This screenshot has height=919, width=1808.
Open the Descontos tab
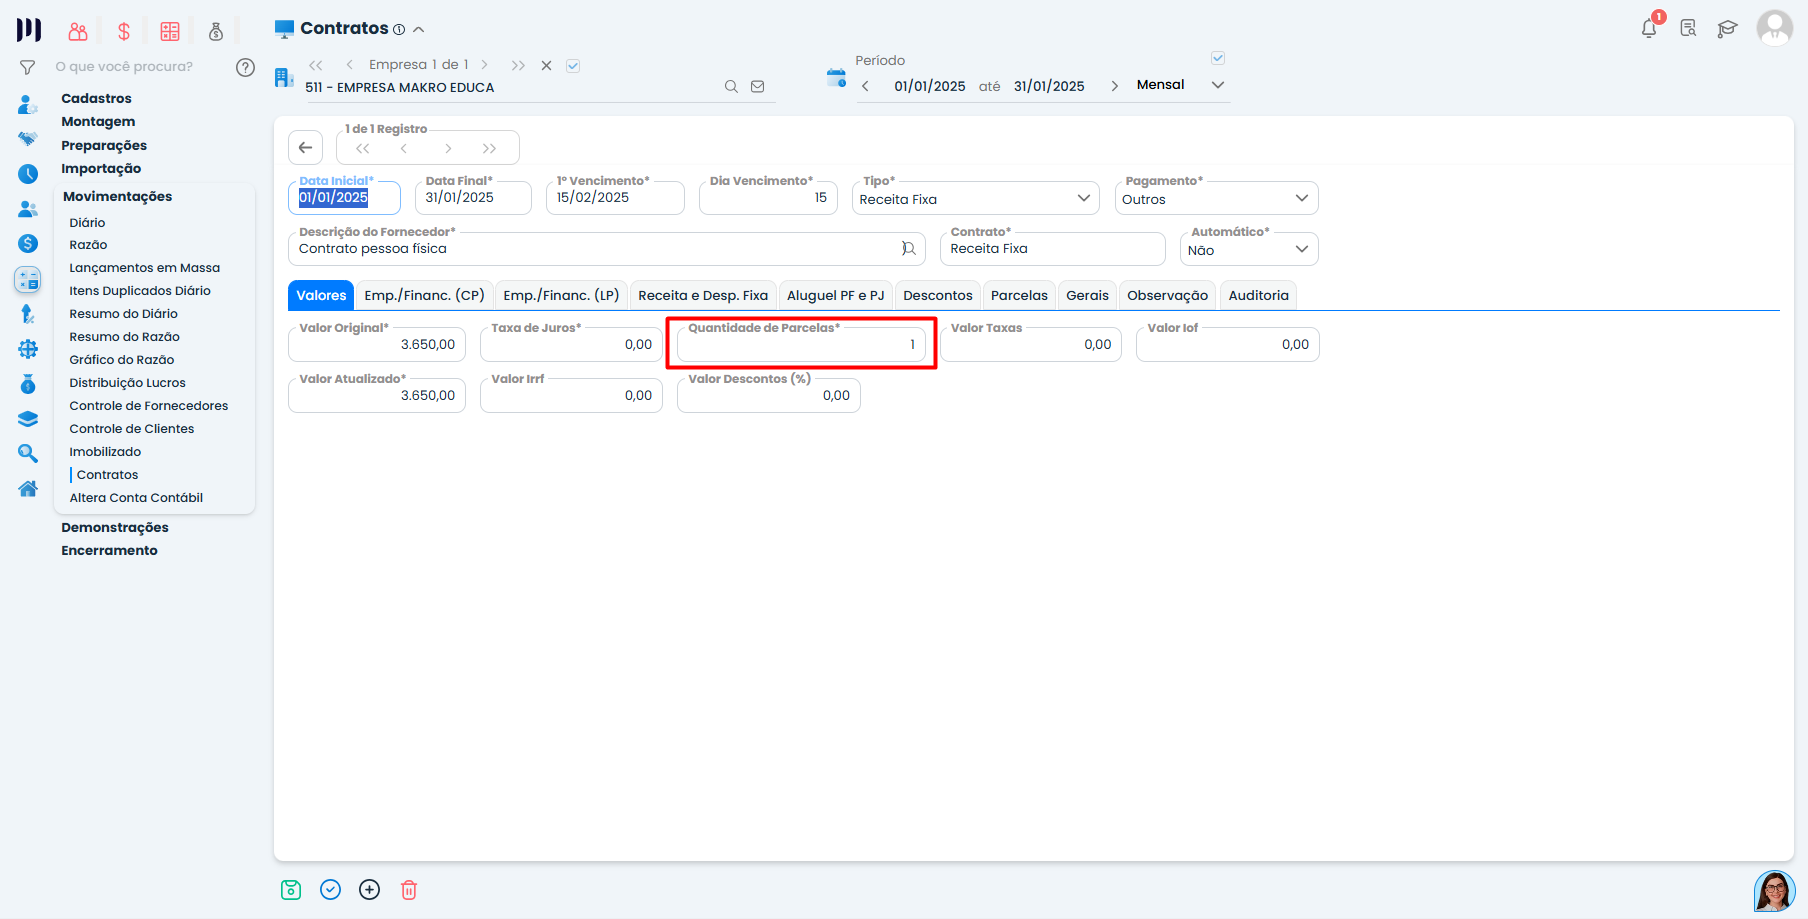click(937, 295)
